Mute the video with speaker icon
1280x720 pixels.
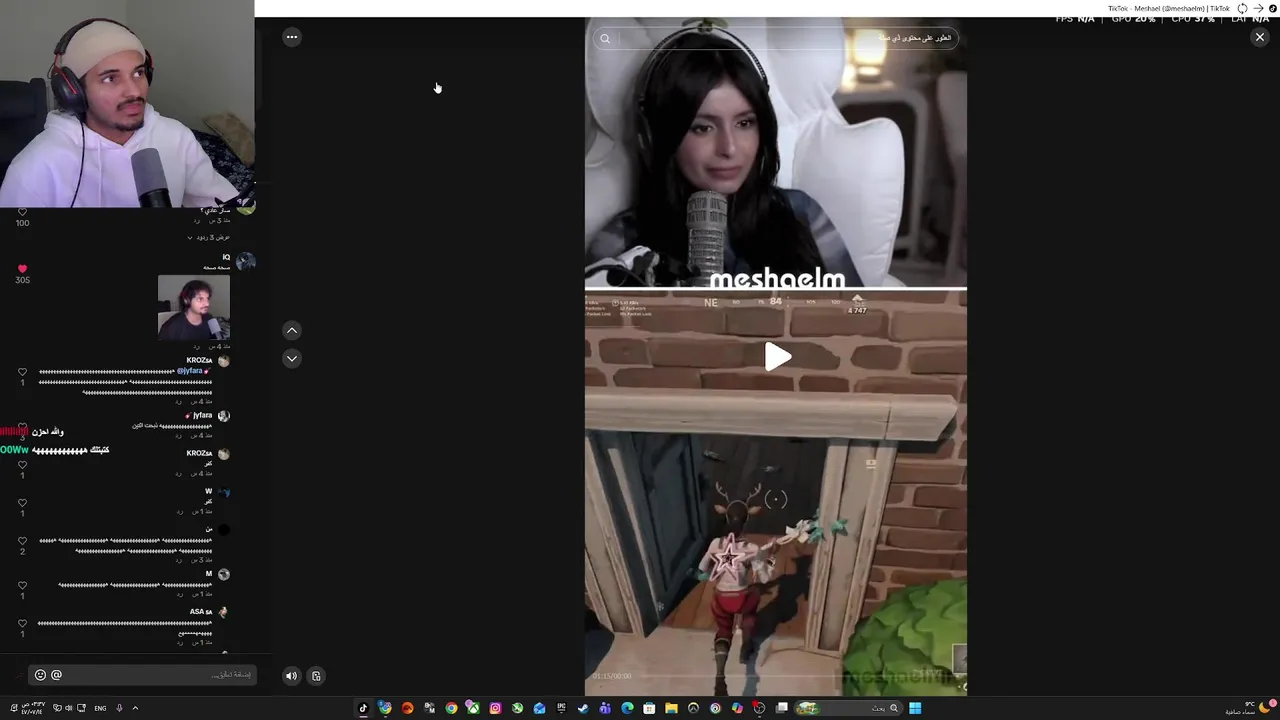291,676
